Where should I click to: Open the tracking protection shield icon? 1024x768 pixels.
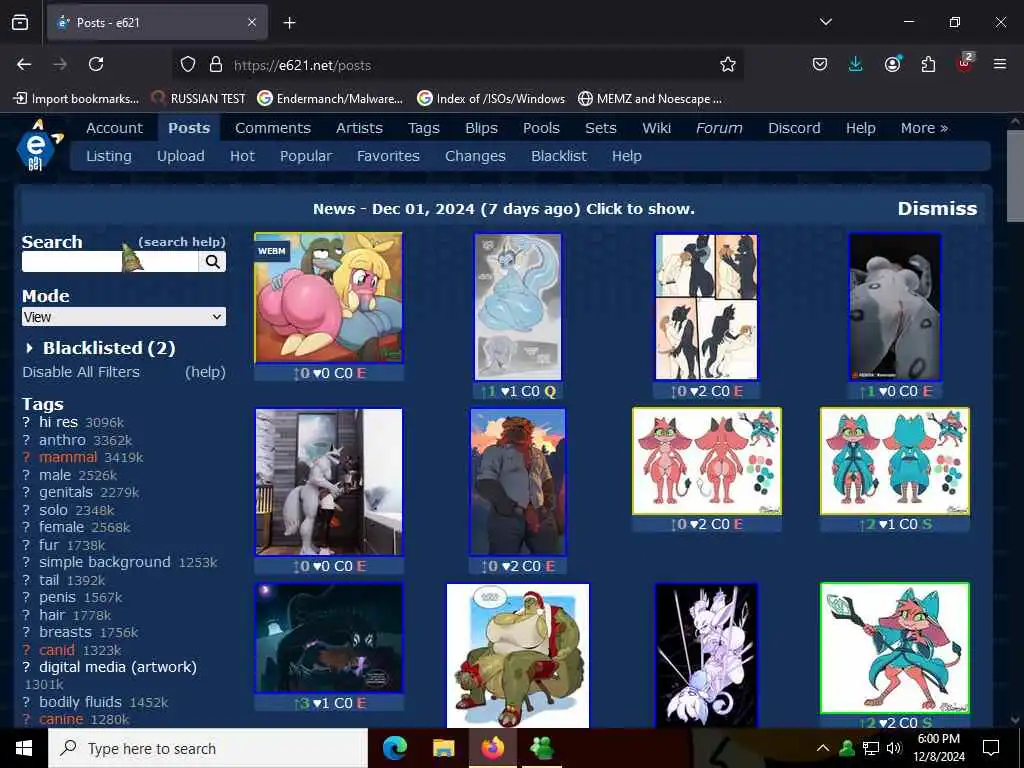(188, 65)
